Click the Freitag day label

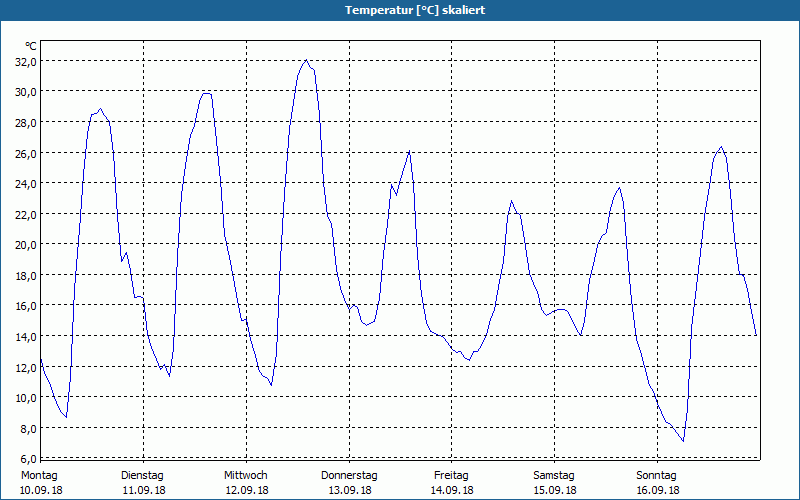[451, 476]
